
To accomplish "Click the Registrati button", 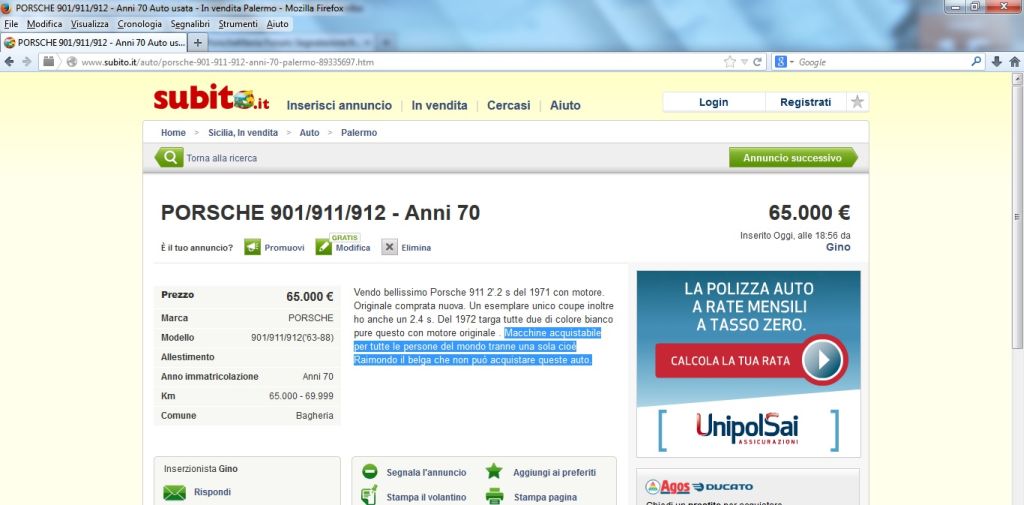I will pos(806,102).
